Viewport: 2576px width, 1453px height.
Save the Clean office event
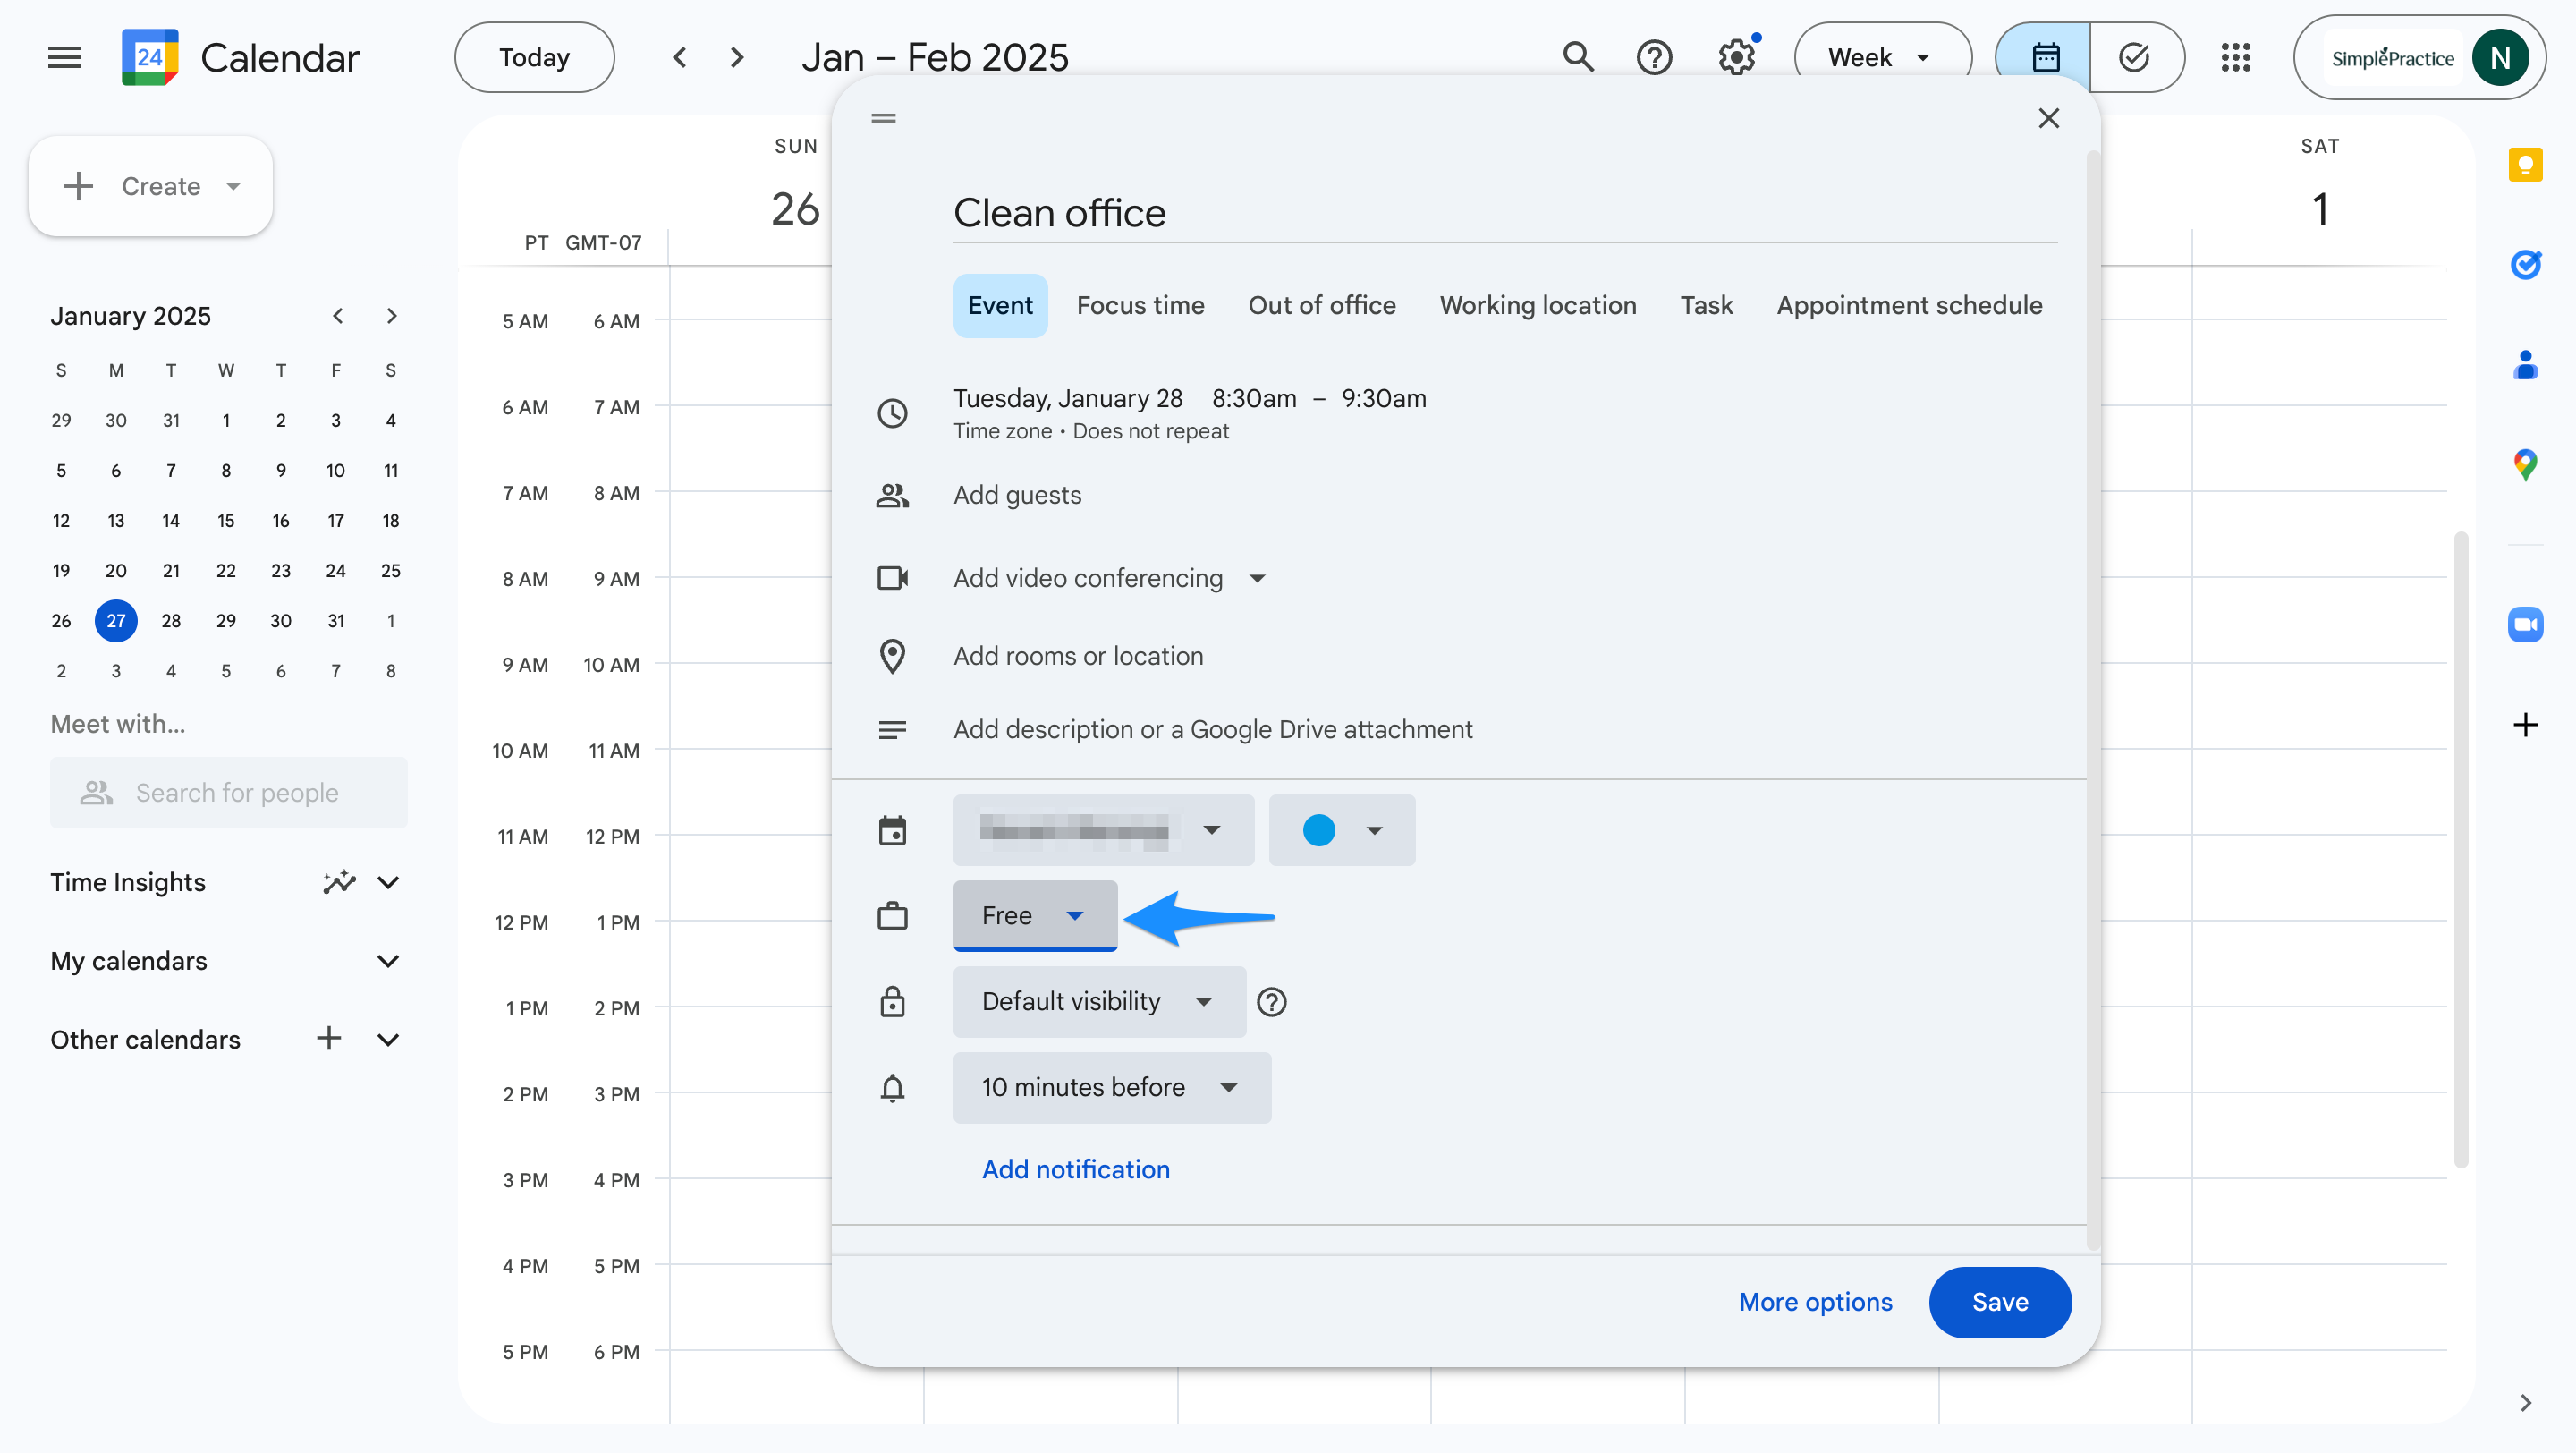[2000, 1302]
